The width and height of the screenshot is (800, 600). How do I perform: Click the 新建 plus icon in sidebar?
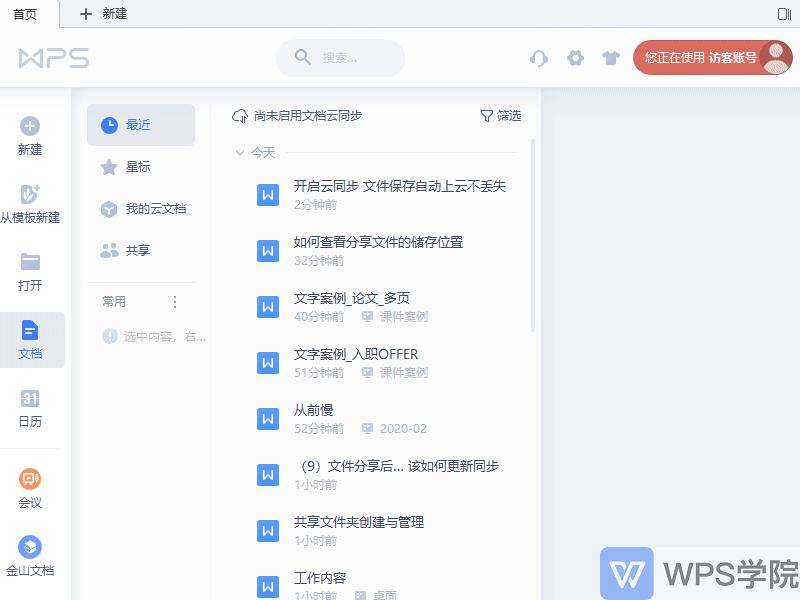[30, 126]
